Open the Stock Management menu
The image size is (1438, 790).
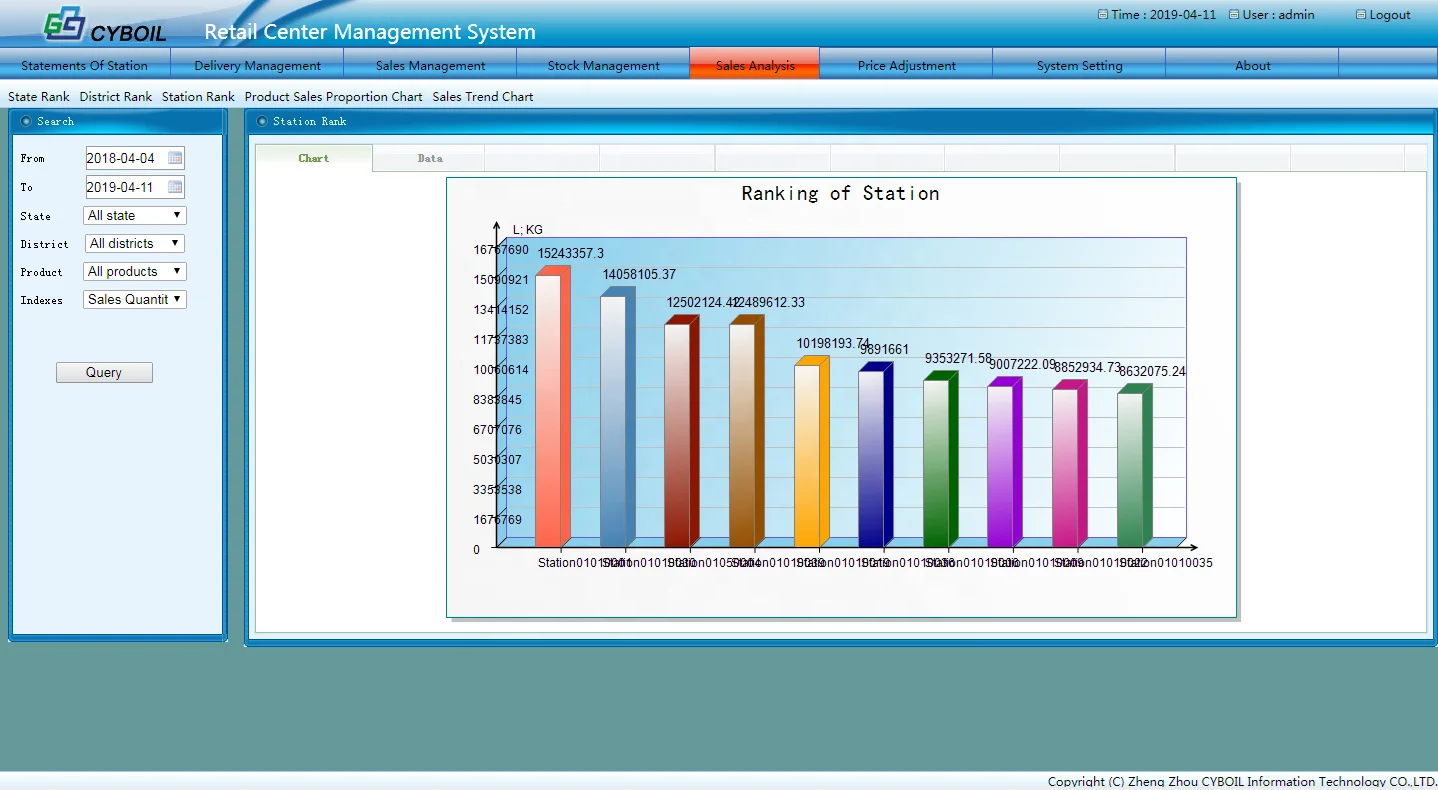(603, 66)
